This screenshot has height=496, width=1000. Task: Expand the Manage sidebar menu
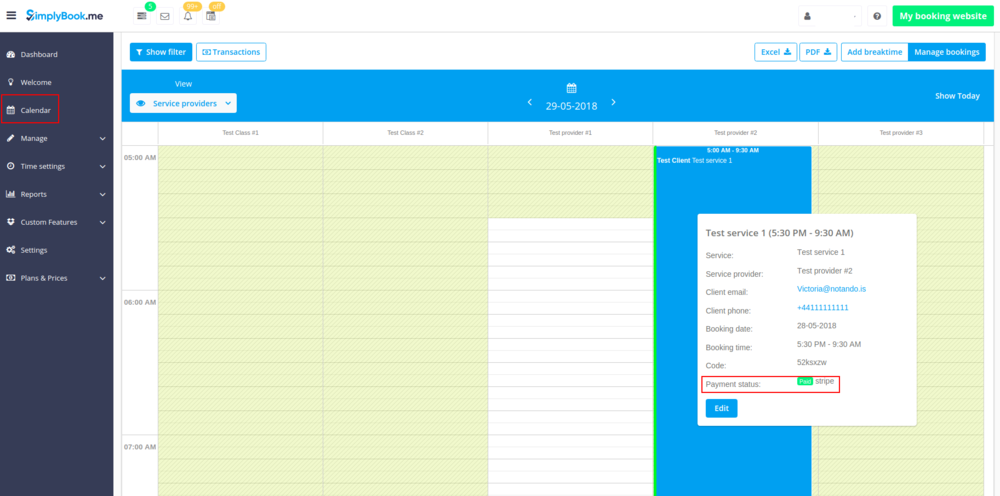pos(56,138)
